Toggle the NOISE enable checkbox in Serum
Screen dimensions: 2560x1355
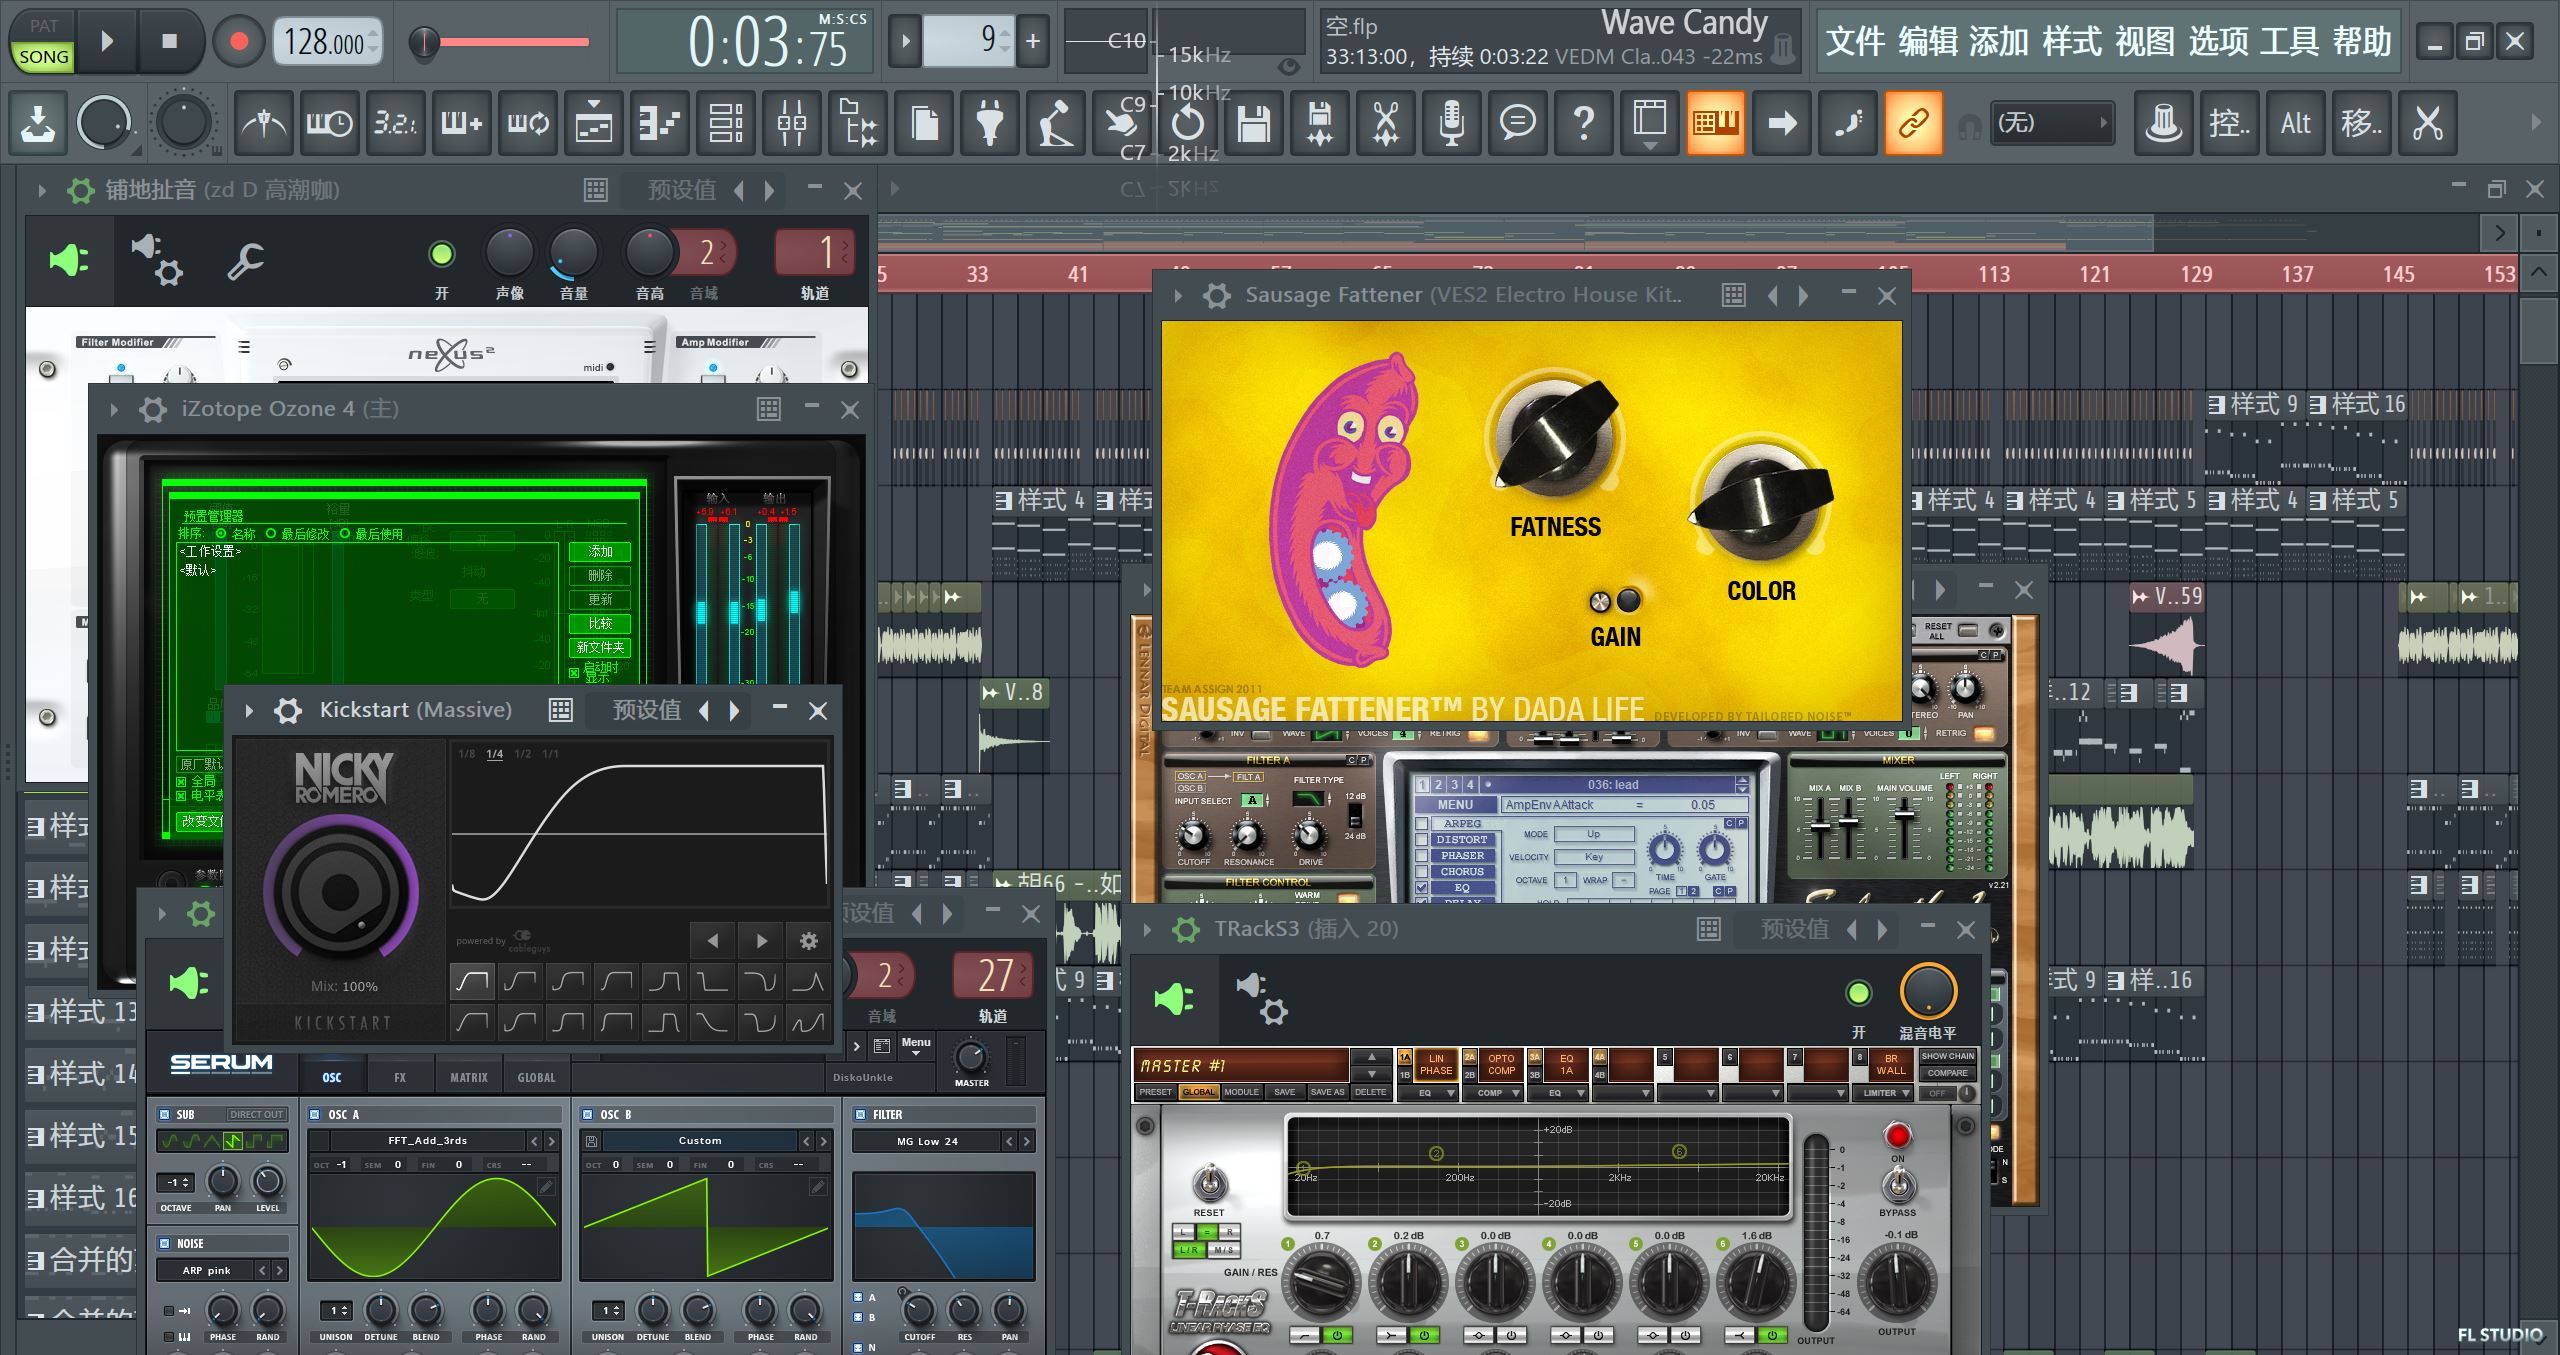164,1243
